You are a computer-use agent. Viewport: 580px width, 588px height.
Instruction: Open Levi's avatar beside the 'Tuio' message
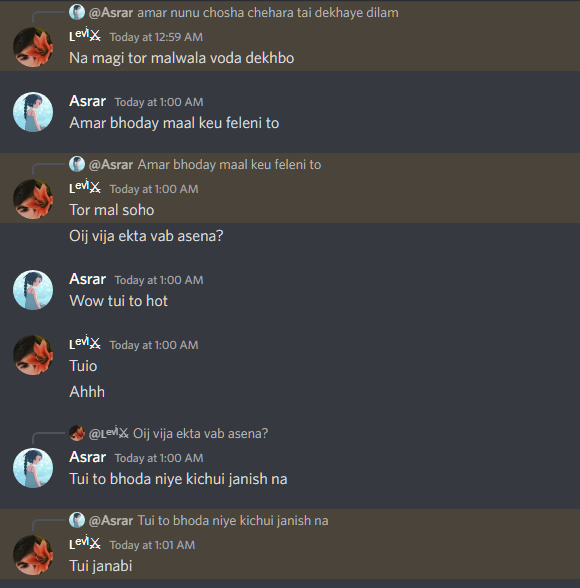click(x=33, y=355)
